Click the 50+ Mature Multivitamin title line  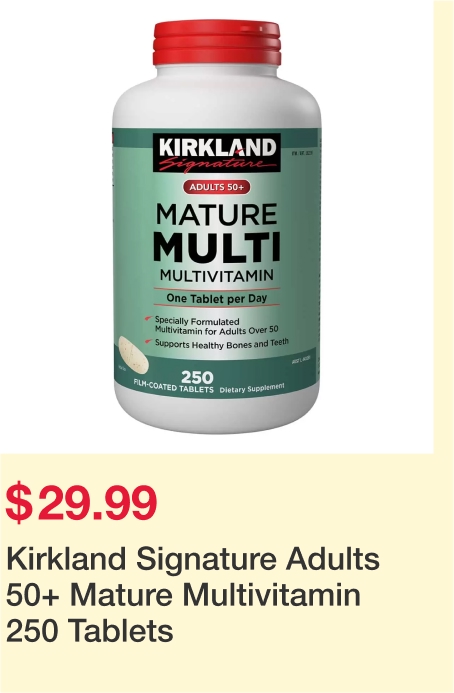pyautogui.click(x=183, y=595)
